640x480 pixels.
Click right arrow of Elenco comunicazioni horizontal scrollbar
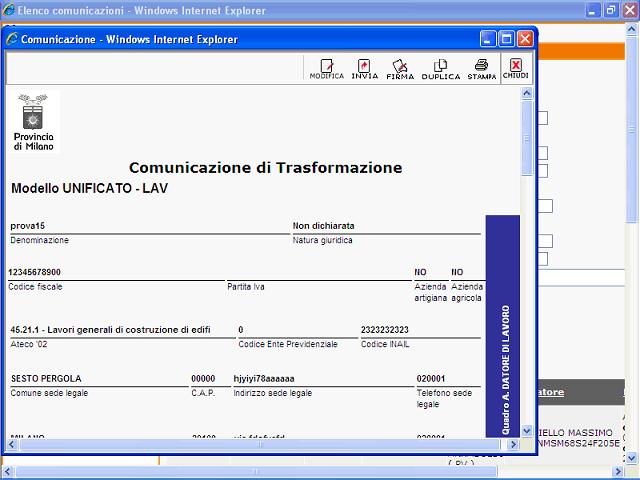(x=620, y=472)
